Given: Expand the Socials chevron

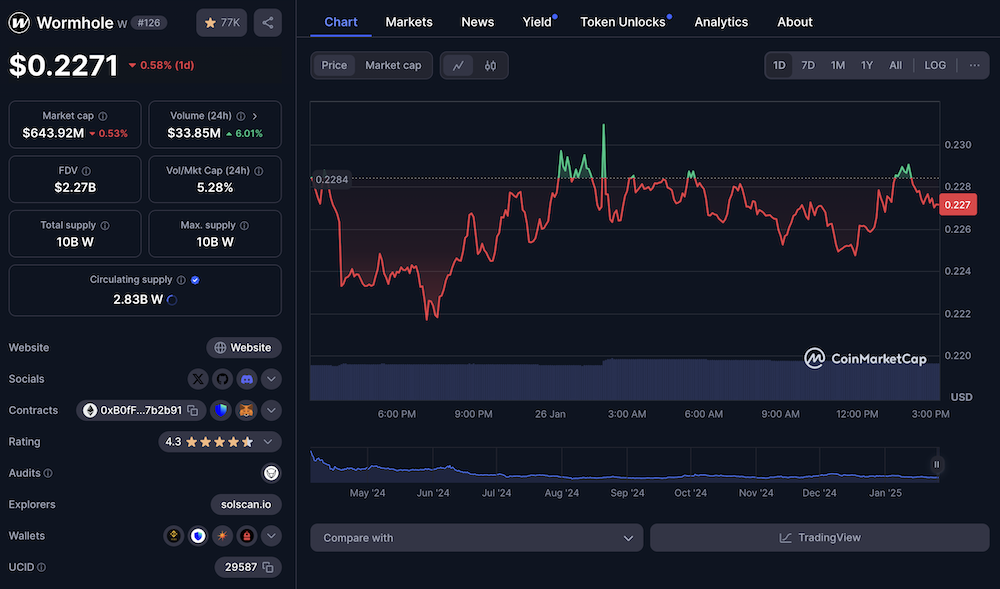Looking at the screenshot, I should 270,379.
